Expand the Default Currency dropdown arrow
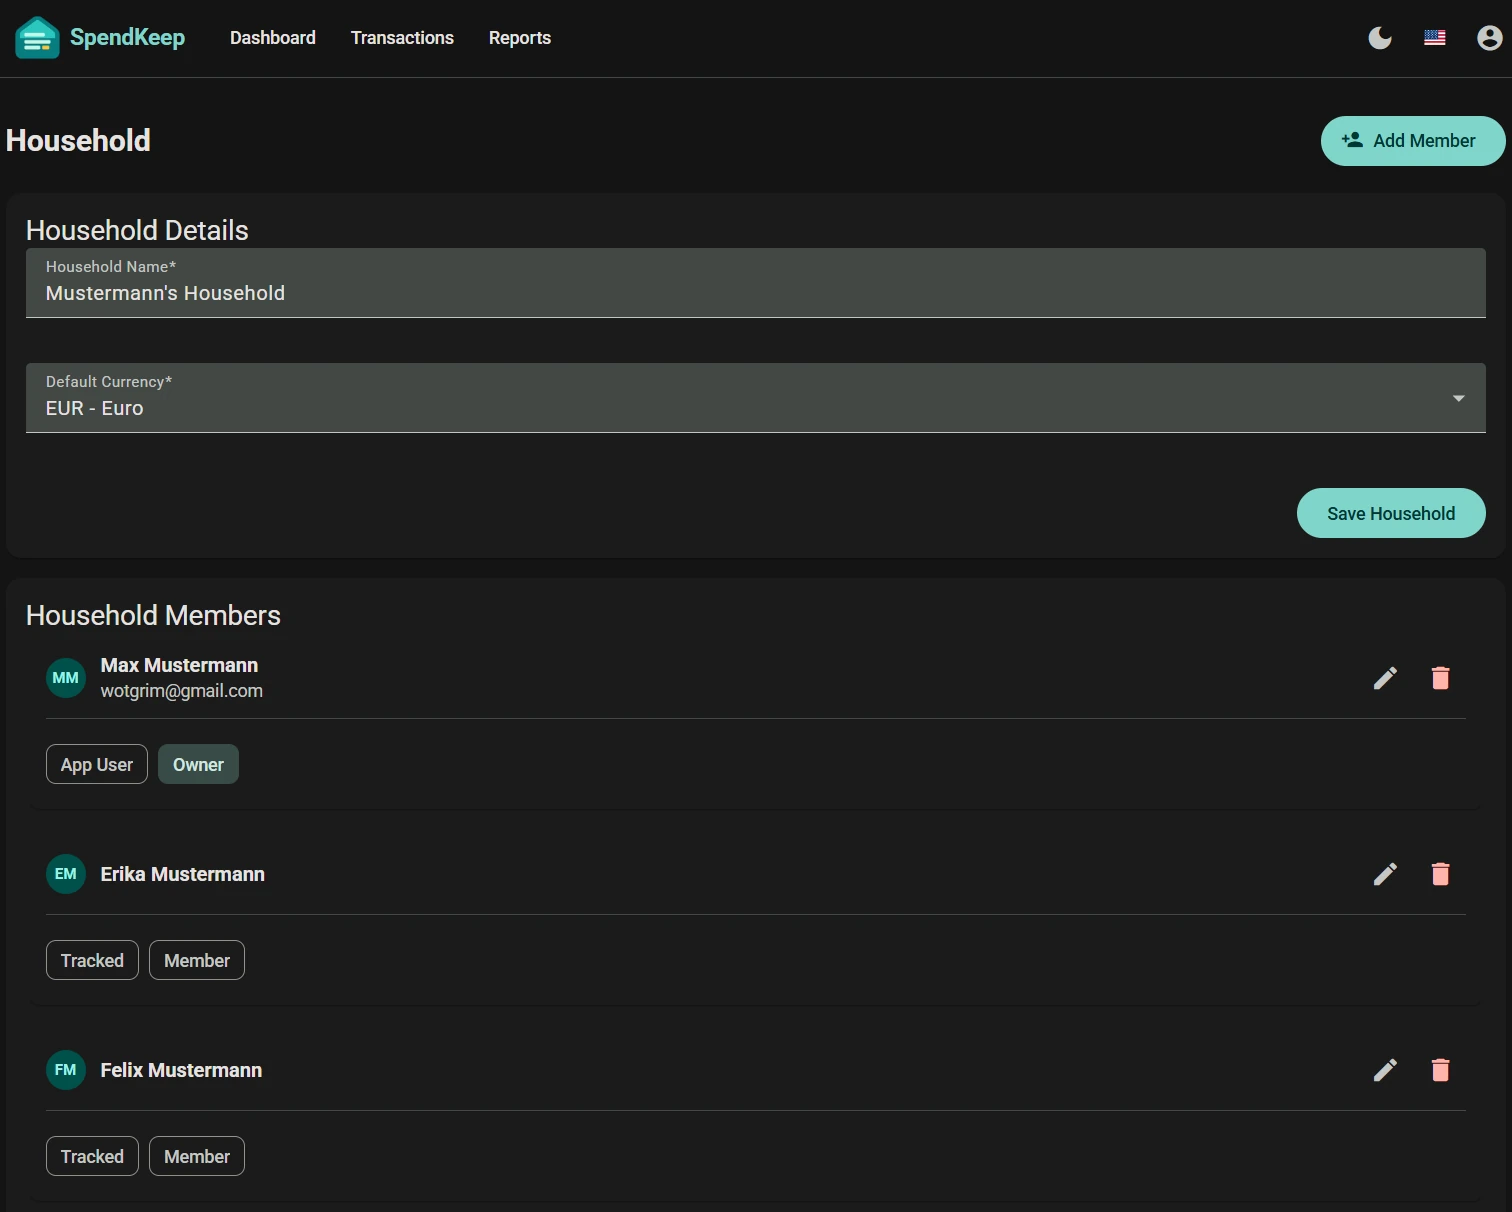 coord(1458,398)
